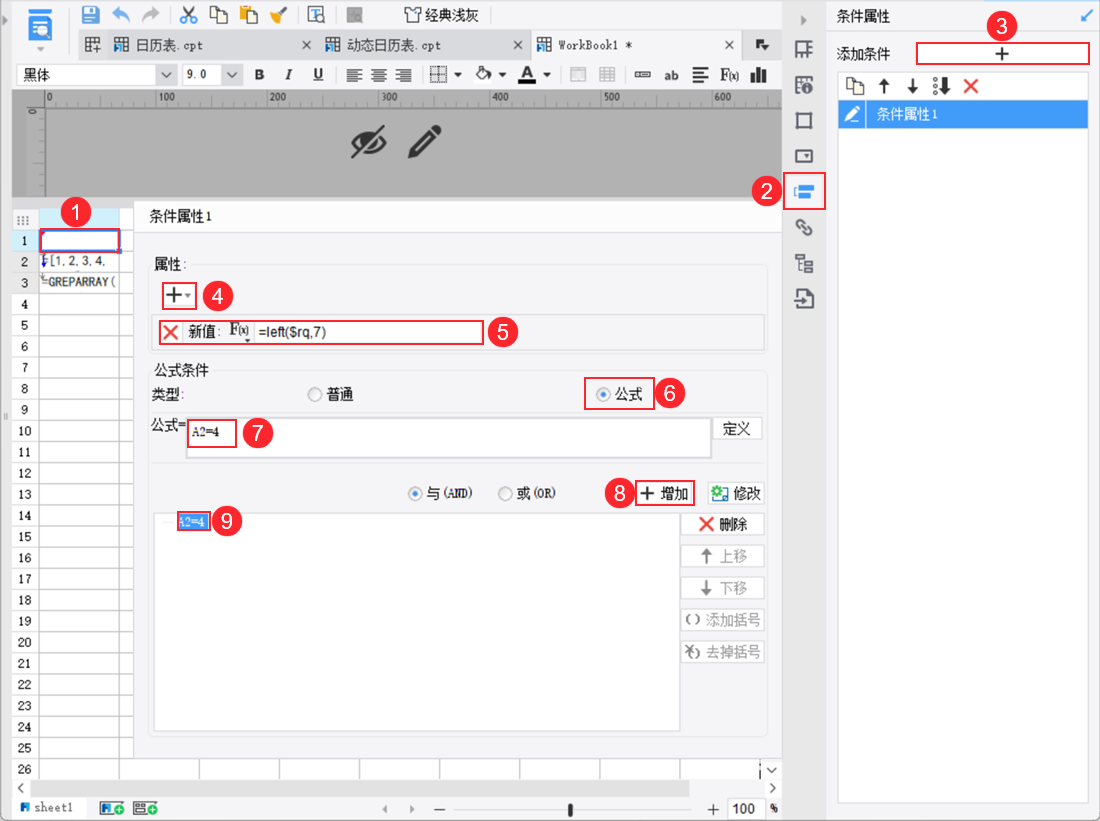1100x821 pixels.
Task: Toggle Underline formatting
Action: [318, 74]
